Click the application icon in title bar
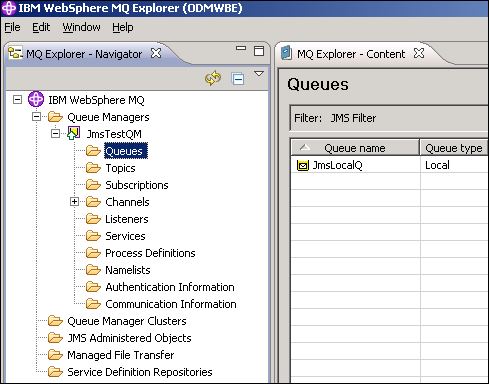The height and width of the screenshot is (384, 489). coord(8,8)
